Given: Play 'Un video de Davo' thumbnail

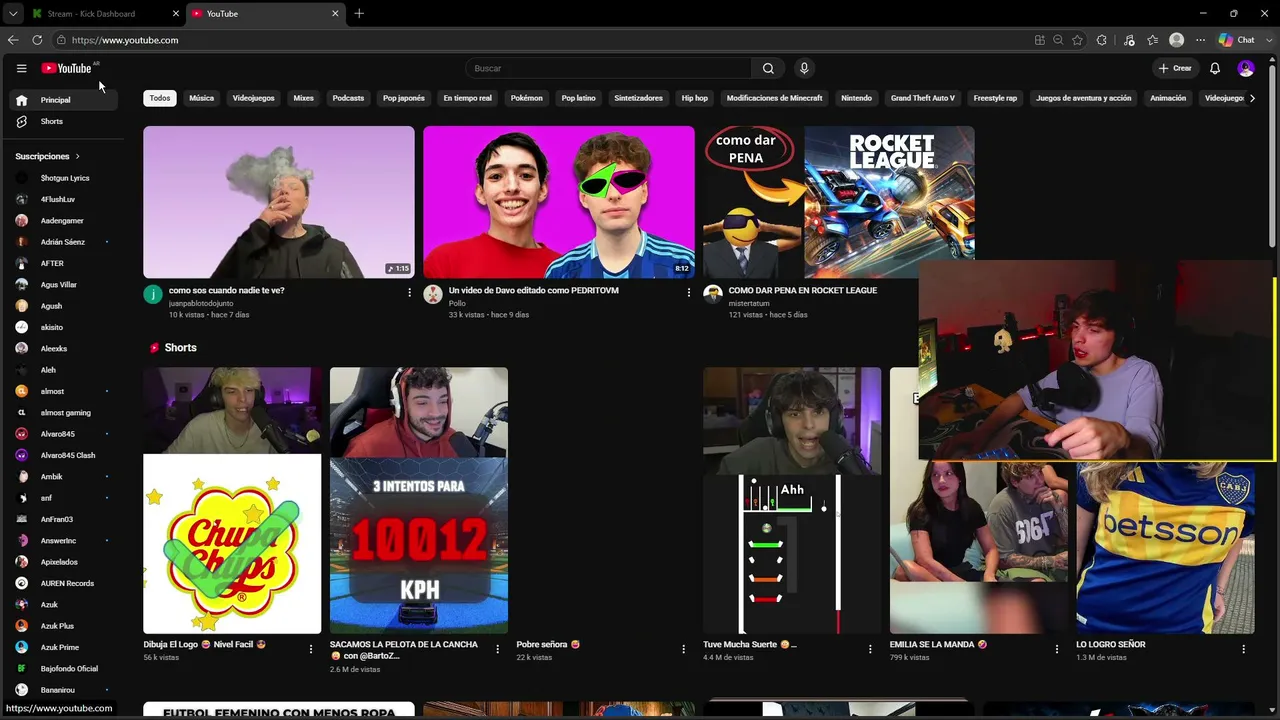Looking at the screenshot, I should point(559,202).
